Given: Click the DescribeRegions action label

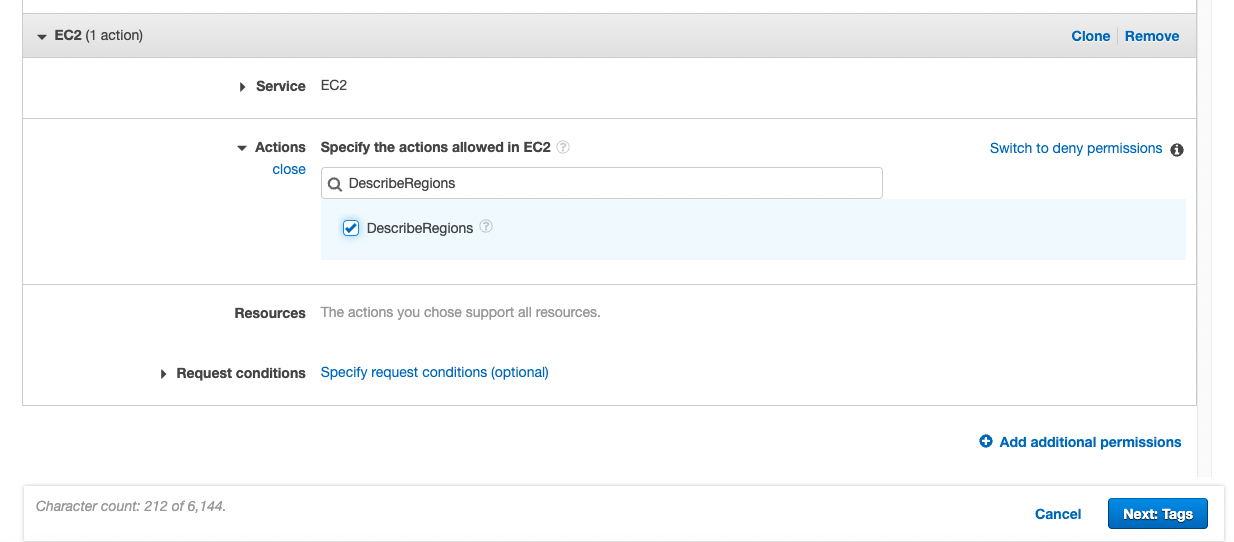Looking at the screenshot, I should point(420,228).
